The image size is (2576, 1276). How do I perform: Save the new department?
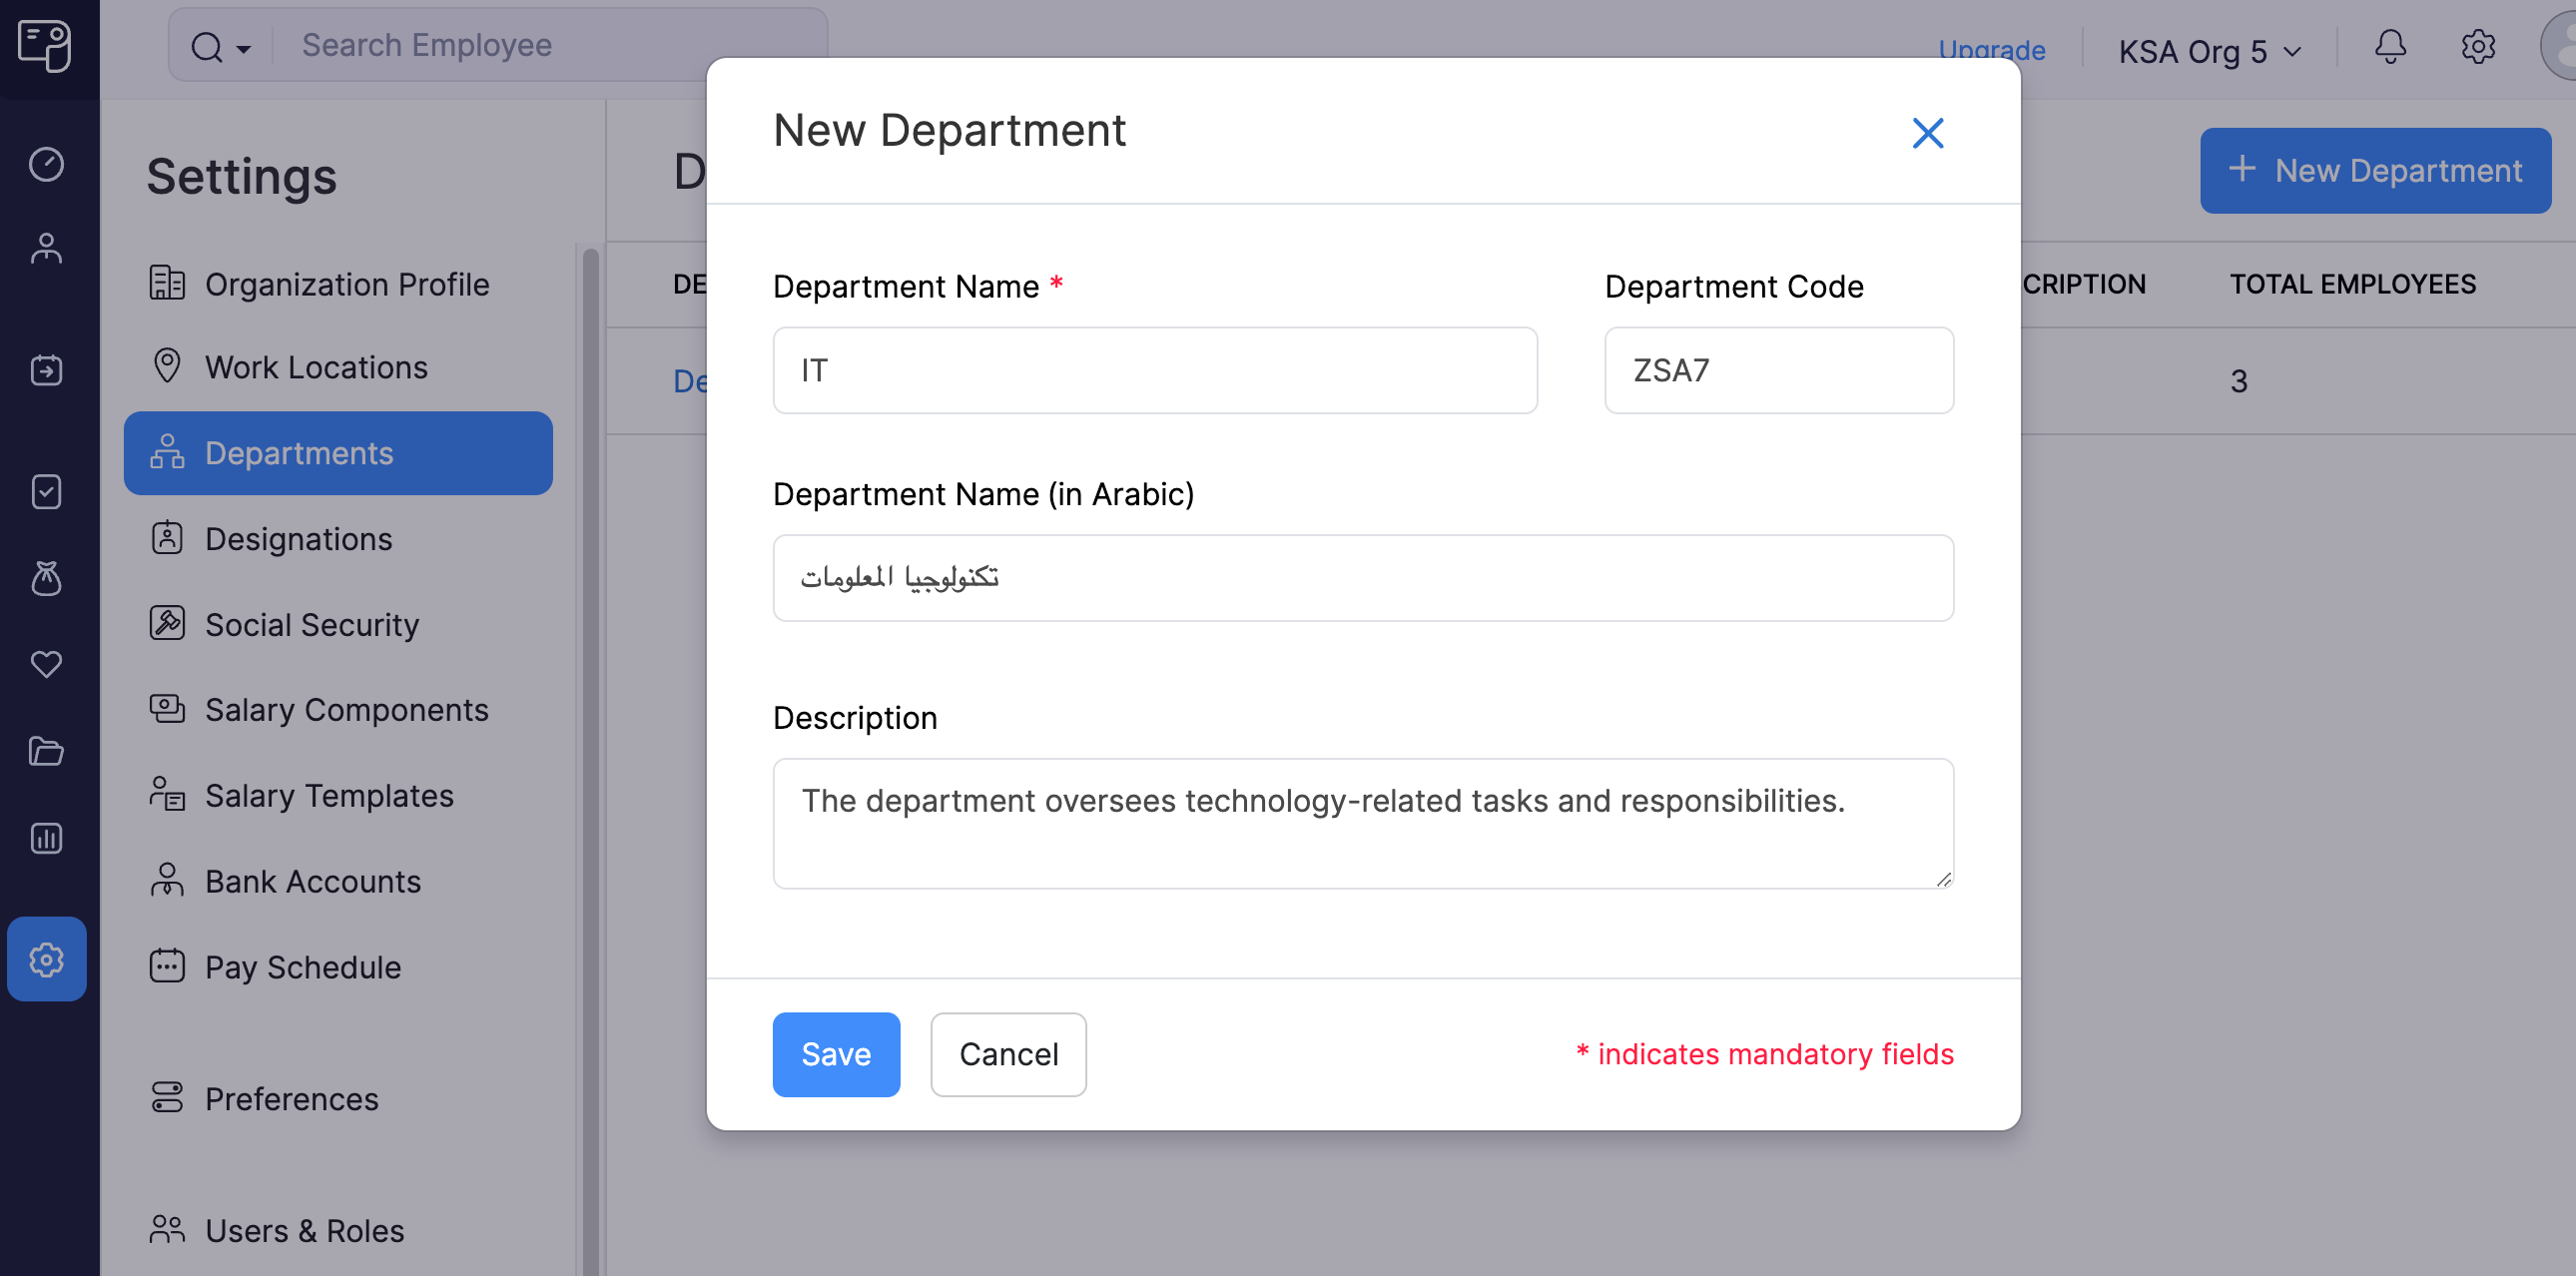point(836,1054)
